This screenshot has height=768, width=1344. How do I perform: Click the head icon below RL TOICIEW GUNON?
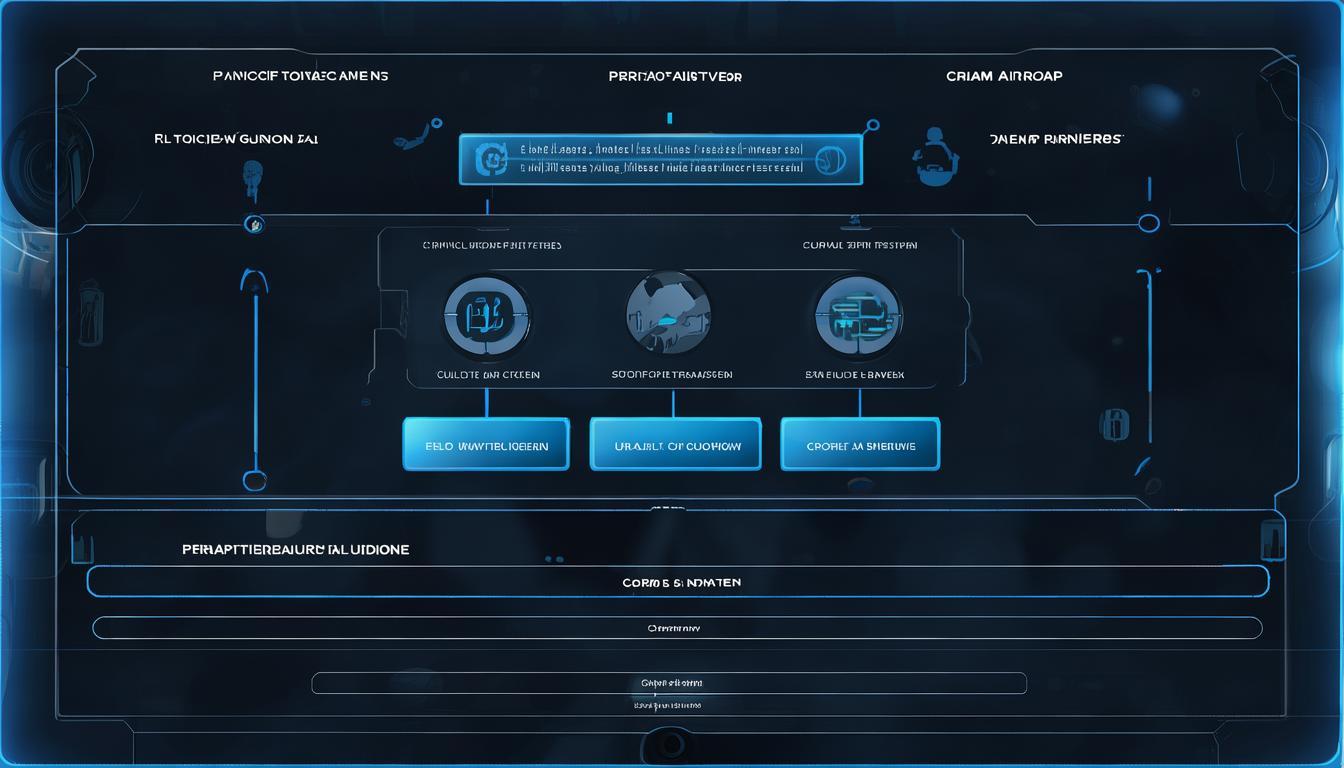252,178
